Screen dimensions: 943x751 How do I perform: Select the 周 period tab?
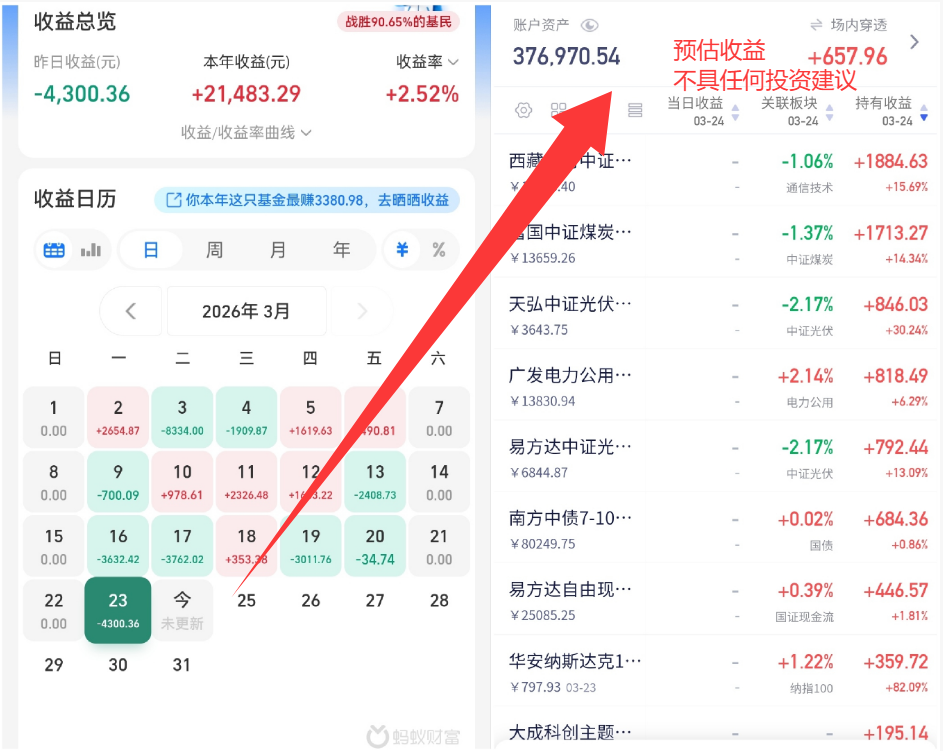pyautogui.click(x=215, y=250)
